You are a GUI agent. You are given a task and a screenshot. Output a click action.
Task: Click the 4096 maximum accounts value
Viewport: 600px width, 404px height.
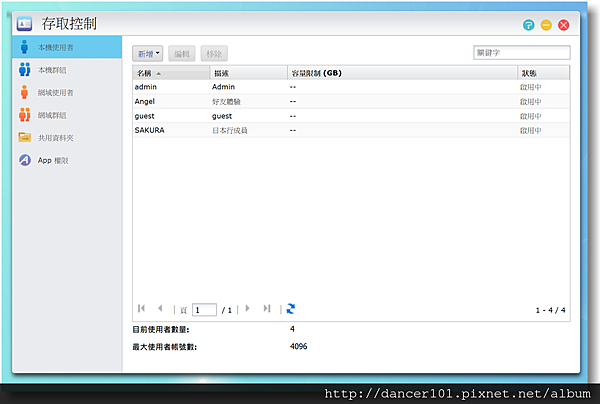tap(298, 346)
